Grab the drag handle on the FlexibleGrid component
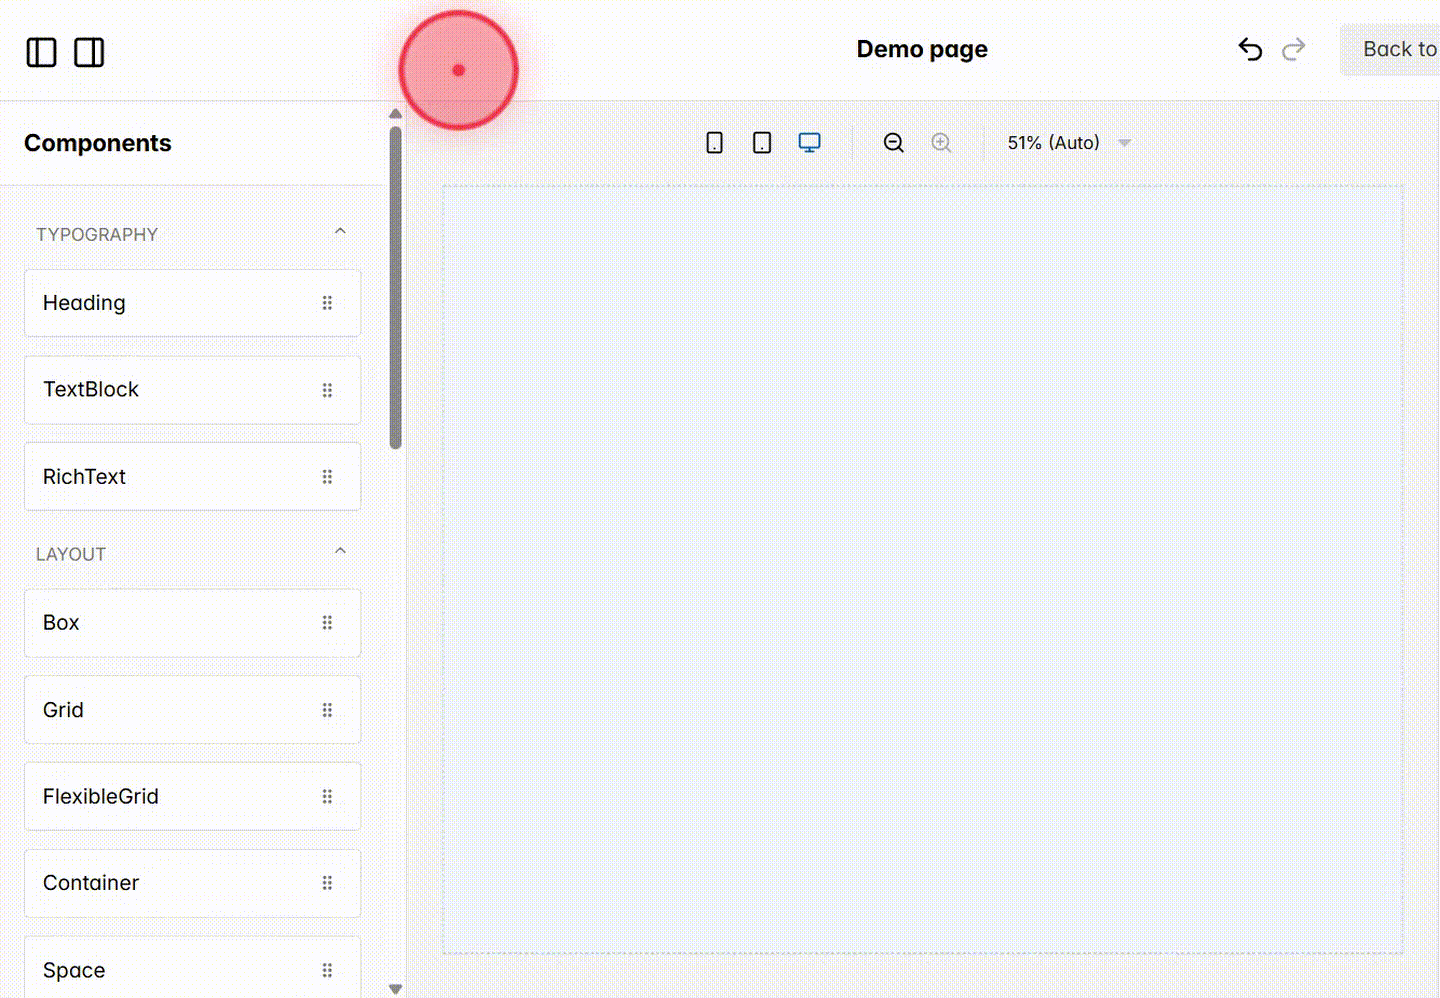Screen dimensions: 1440x998 [327, 796]
